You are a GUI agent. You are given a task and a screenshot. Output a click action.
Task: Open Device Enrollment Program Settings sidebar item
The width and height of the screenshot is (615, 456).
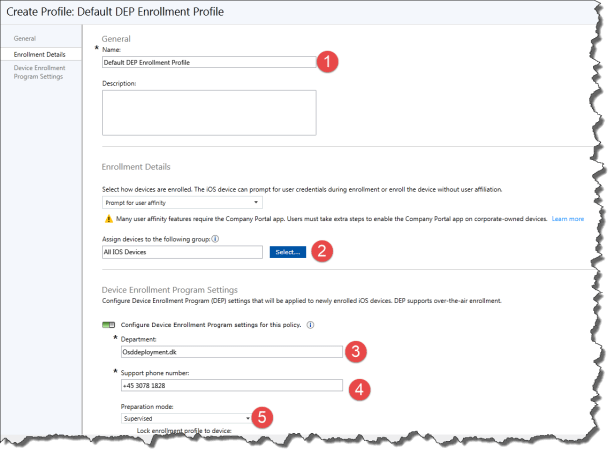pyautogui.click(x=42, y=72)
